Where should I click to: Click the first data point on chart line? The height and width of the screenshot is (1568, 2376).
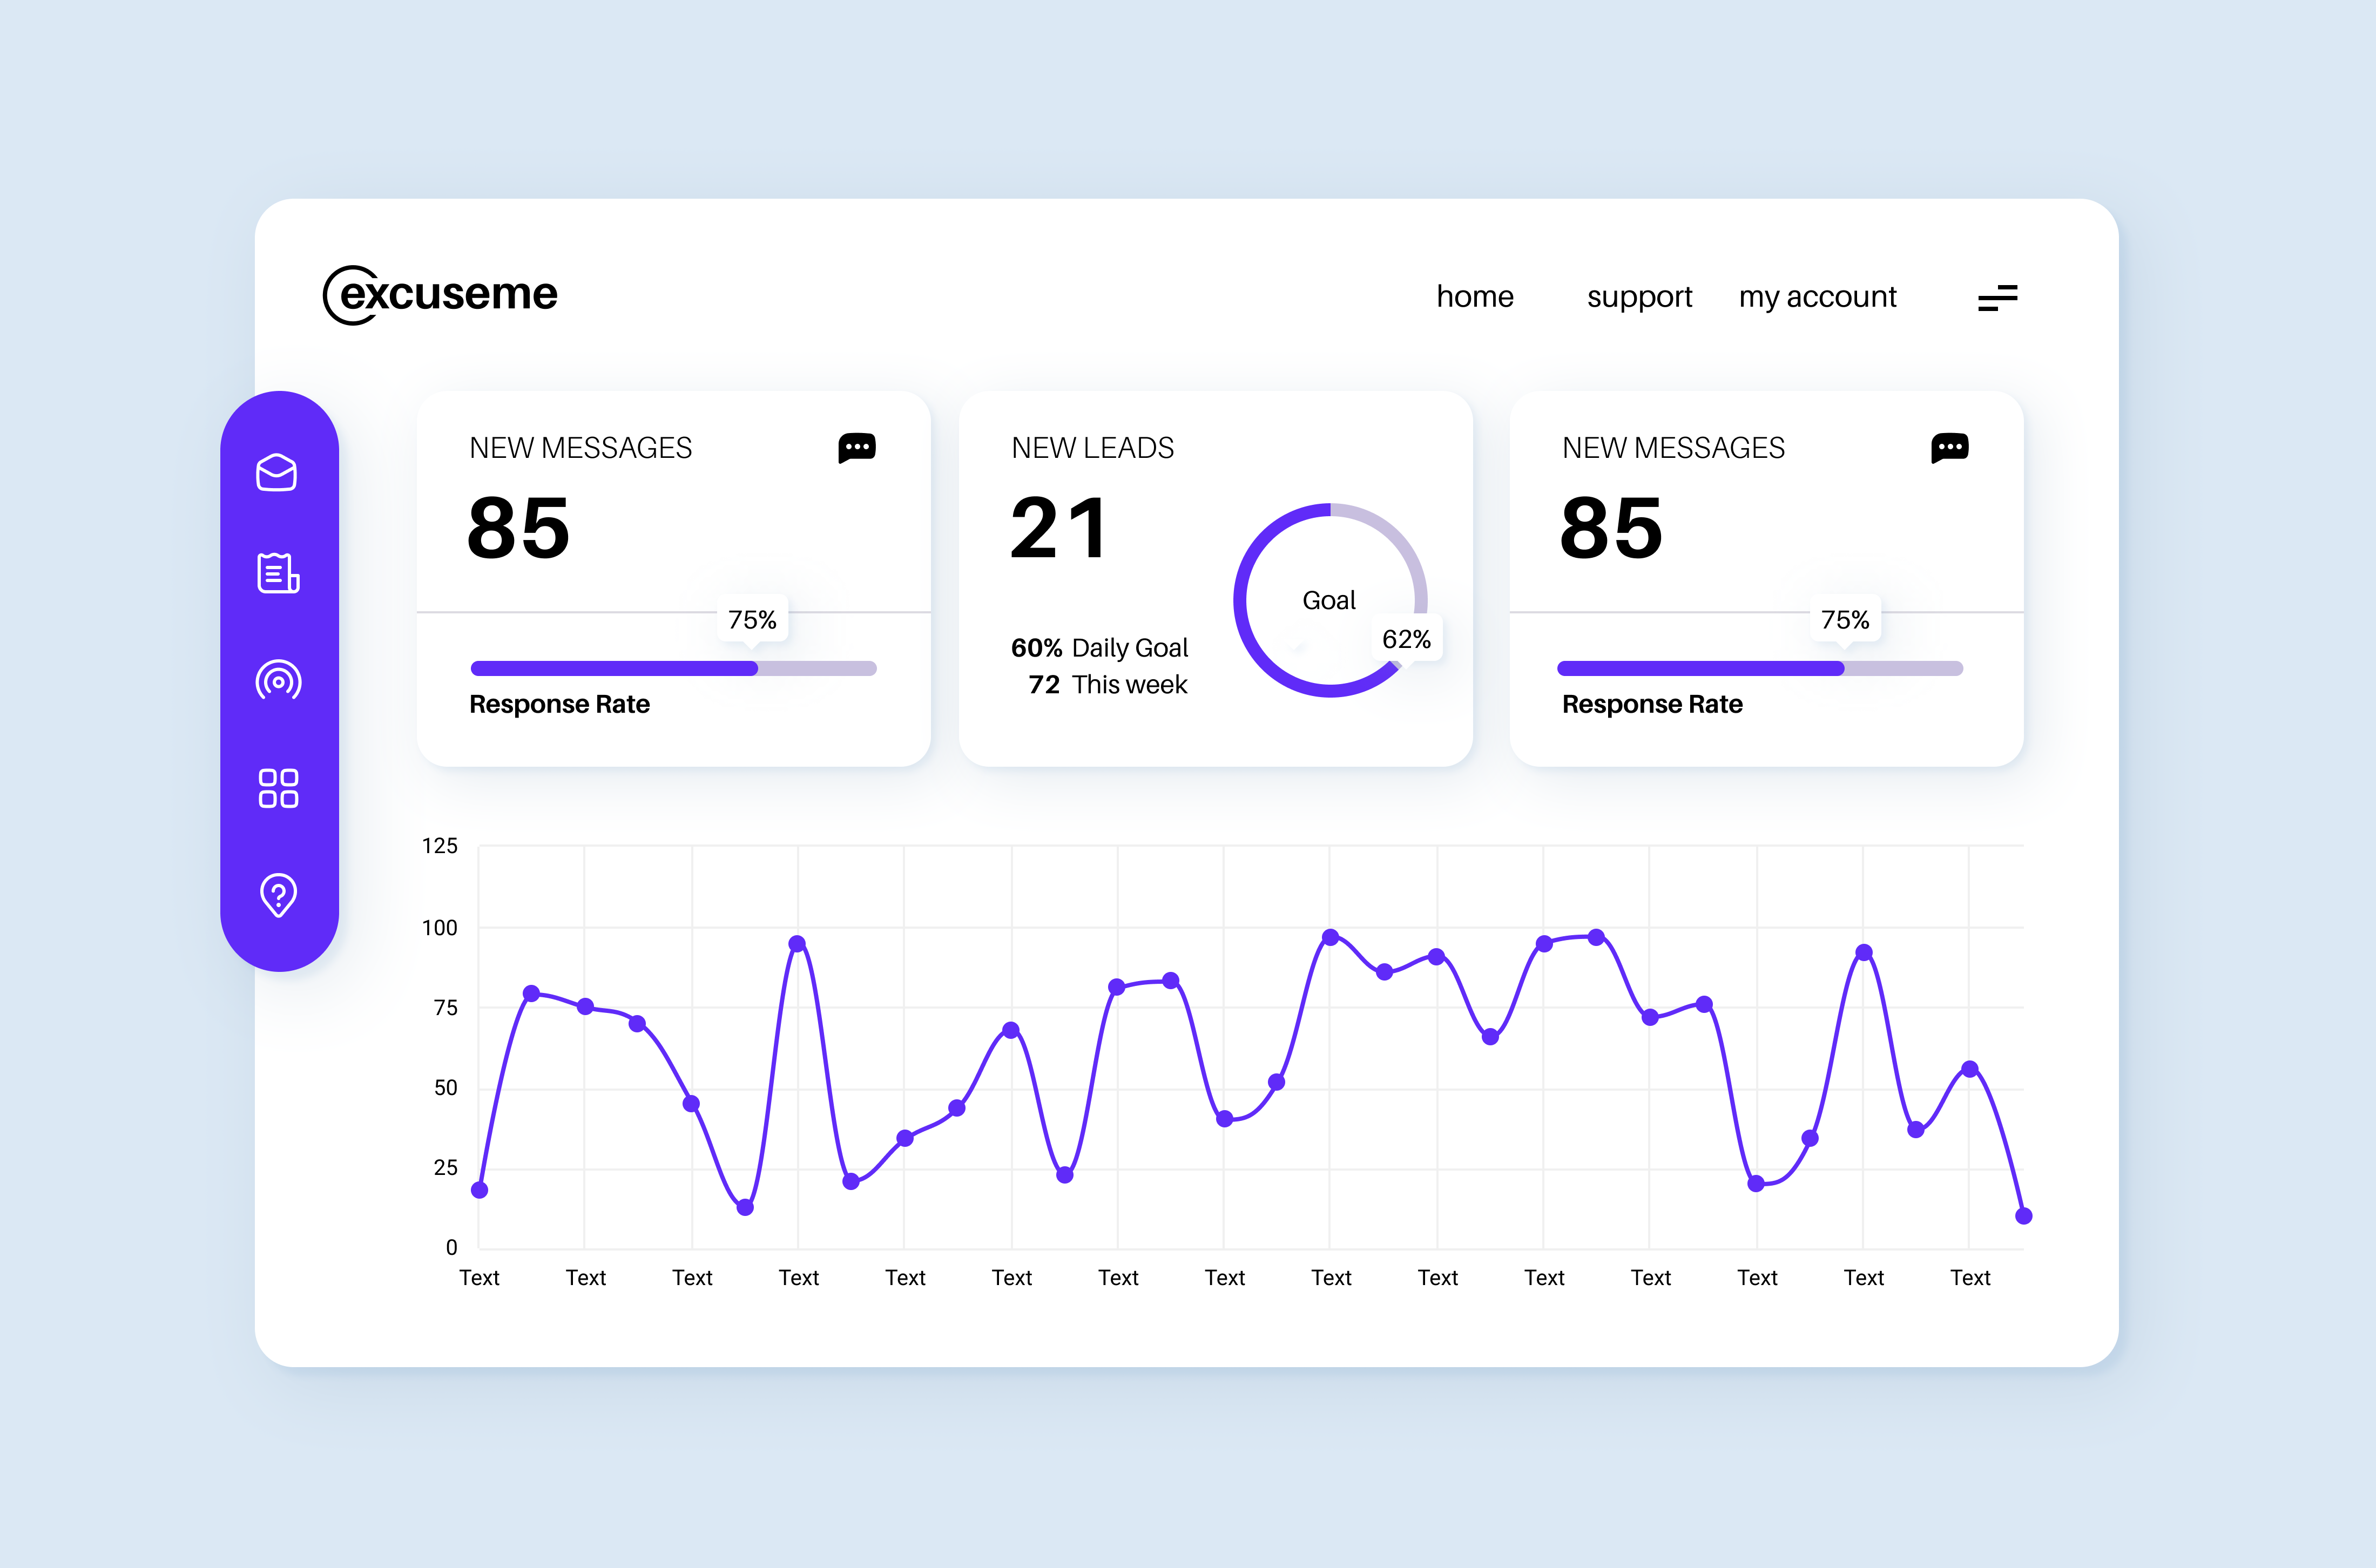(479, 1190)
